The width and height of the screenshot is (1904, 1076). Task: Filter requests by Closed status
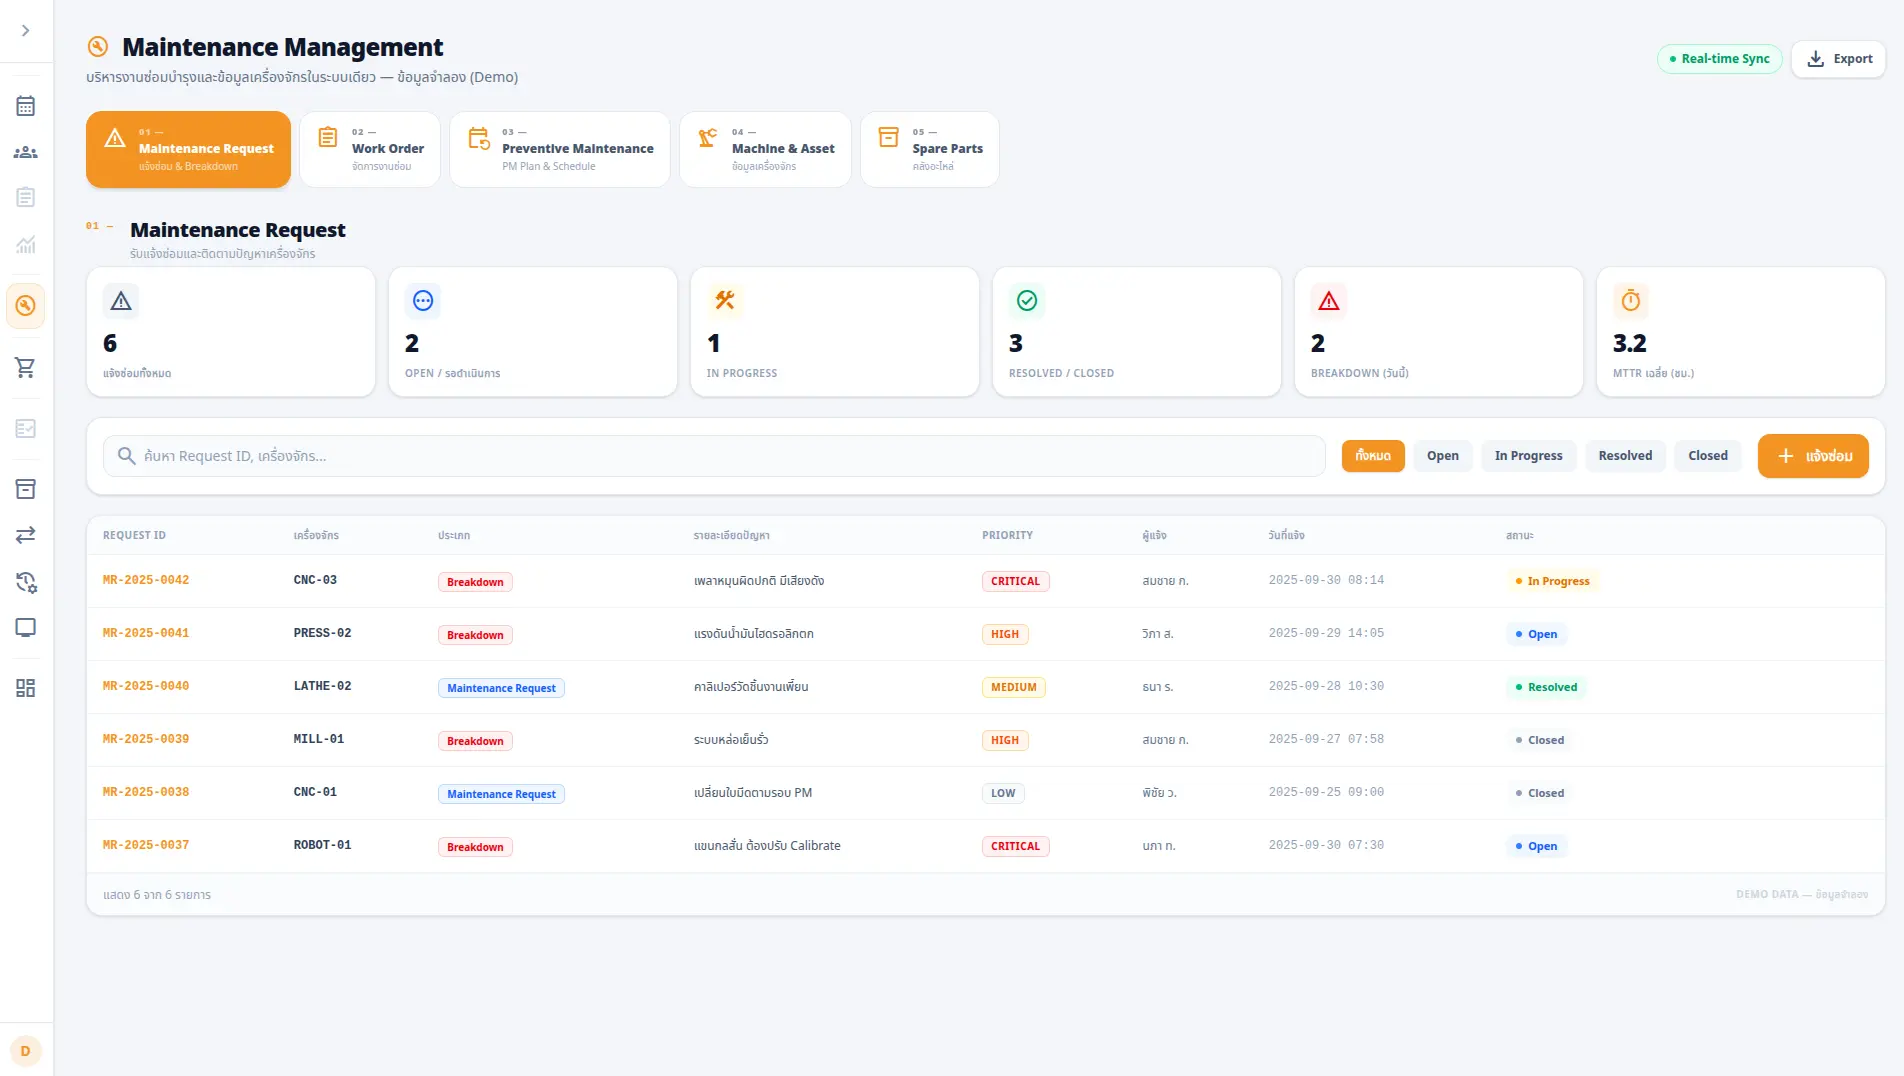[x=1708, y=456]
